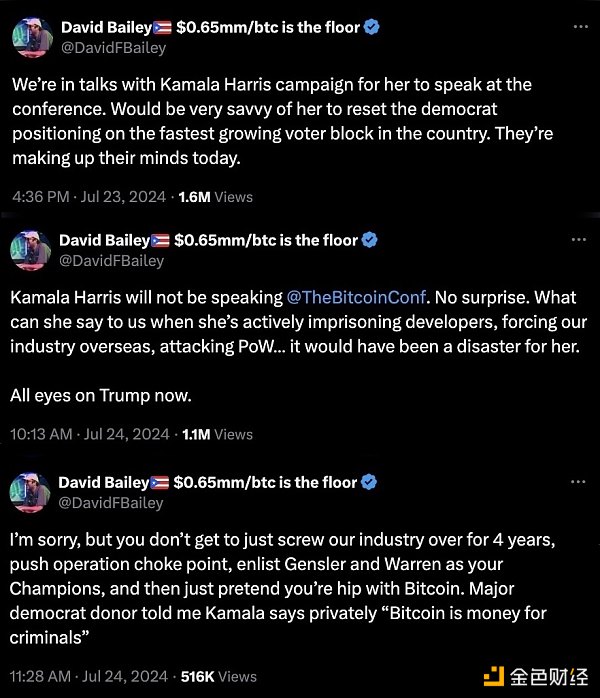Click the verified badge in the first tweet header
This screenshot has height=698, width=600.
pos(371,28)
